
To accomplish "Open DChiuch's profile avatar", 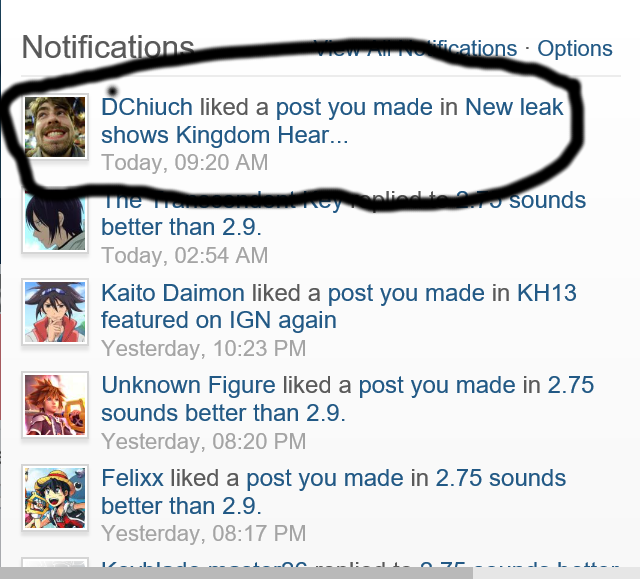I will tap(55, 127).
